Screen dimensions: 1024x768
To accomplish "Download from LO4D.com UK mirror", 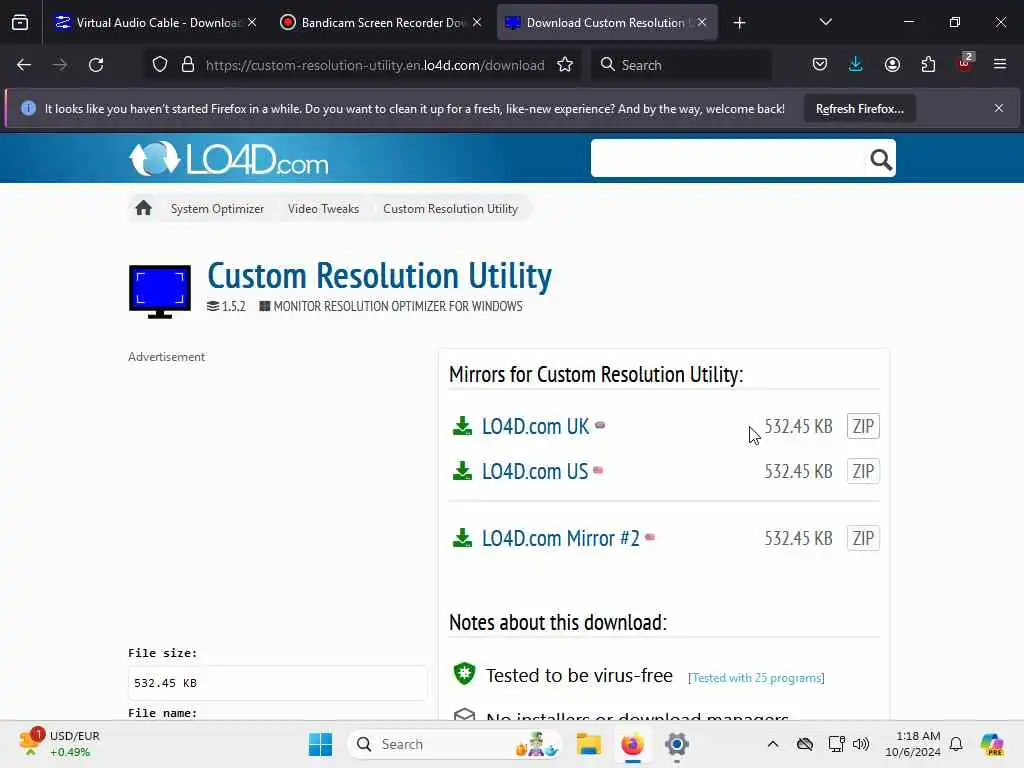I will 536,426.
